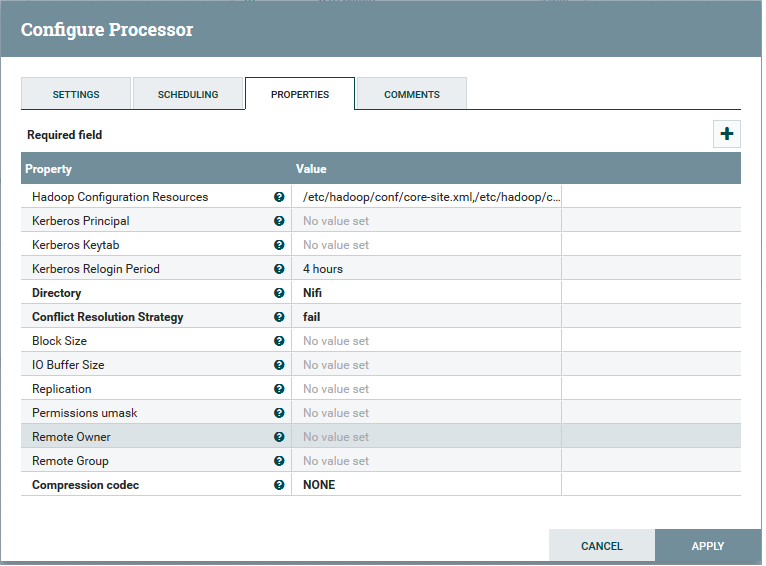The image size is (766, 566).
Task: Click help icon for Hadoop Configuration Resources
Action: point(279,197)
